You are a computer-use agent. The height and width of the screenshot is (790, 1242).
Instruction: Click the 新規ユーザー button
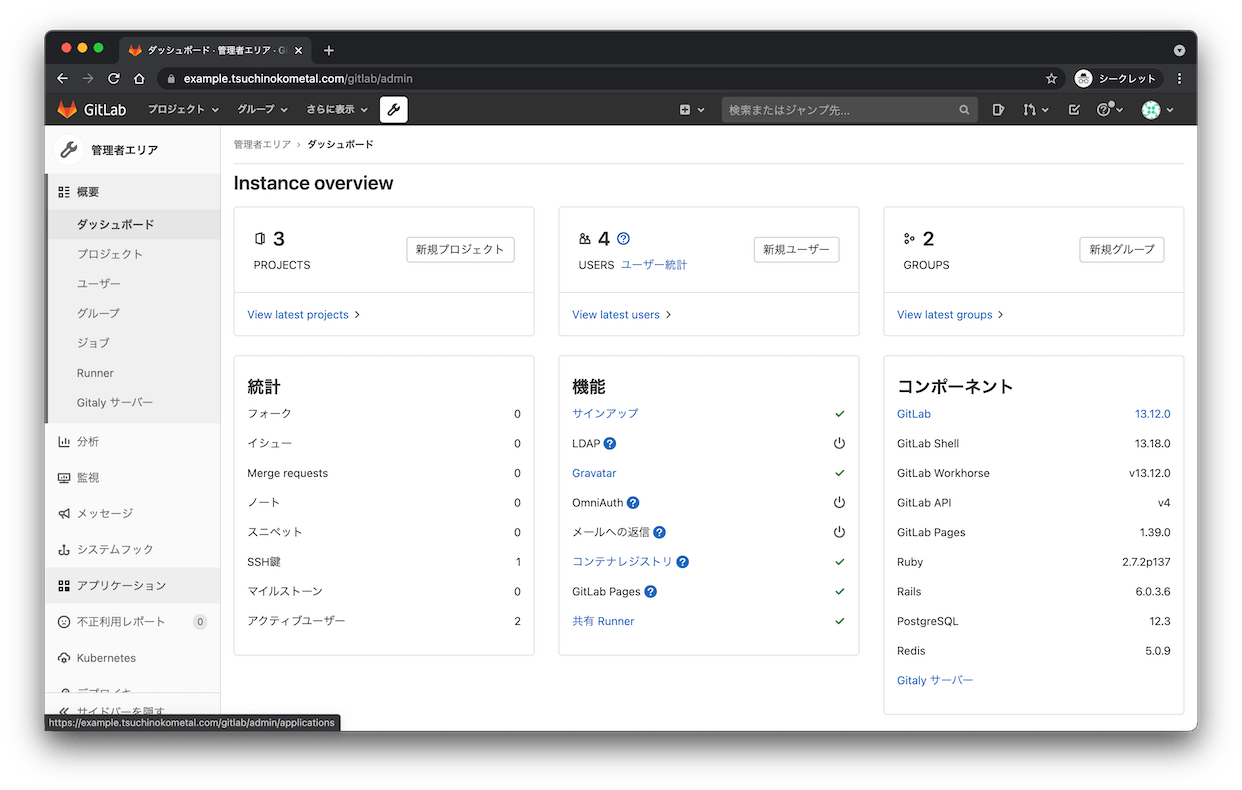(x=796, y=249)
